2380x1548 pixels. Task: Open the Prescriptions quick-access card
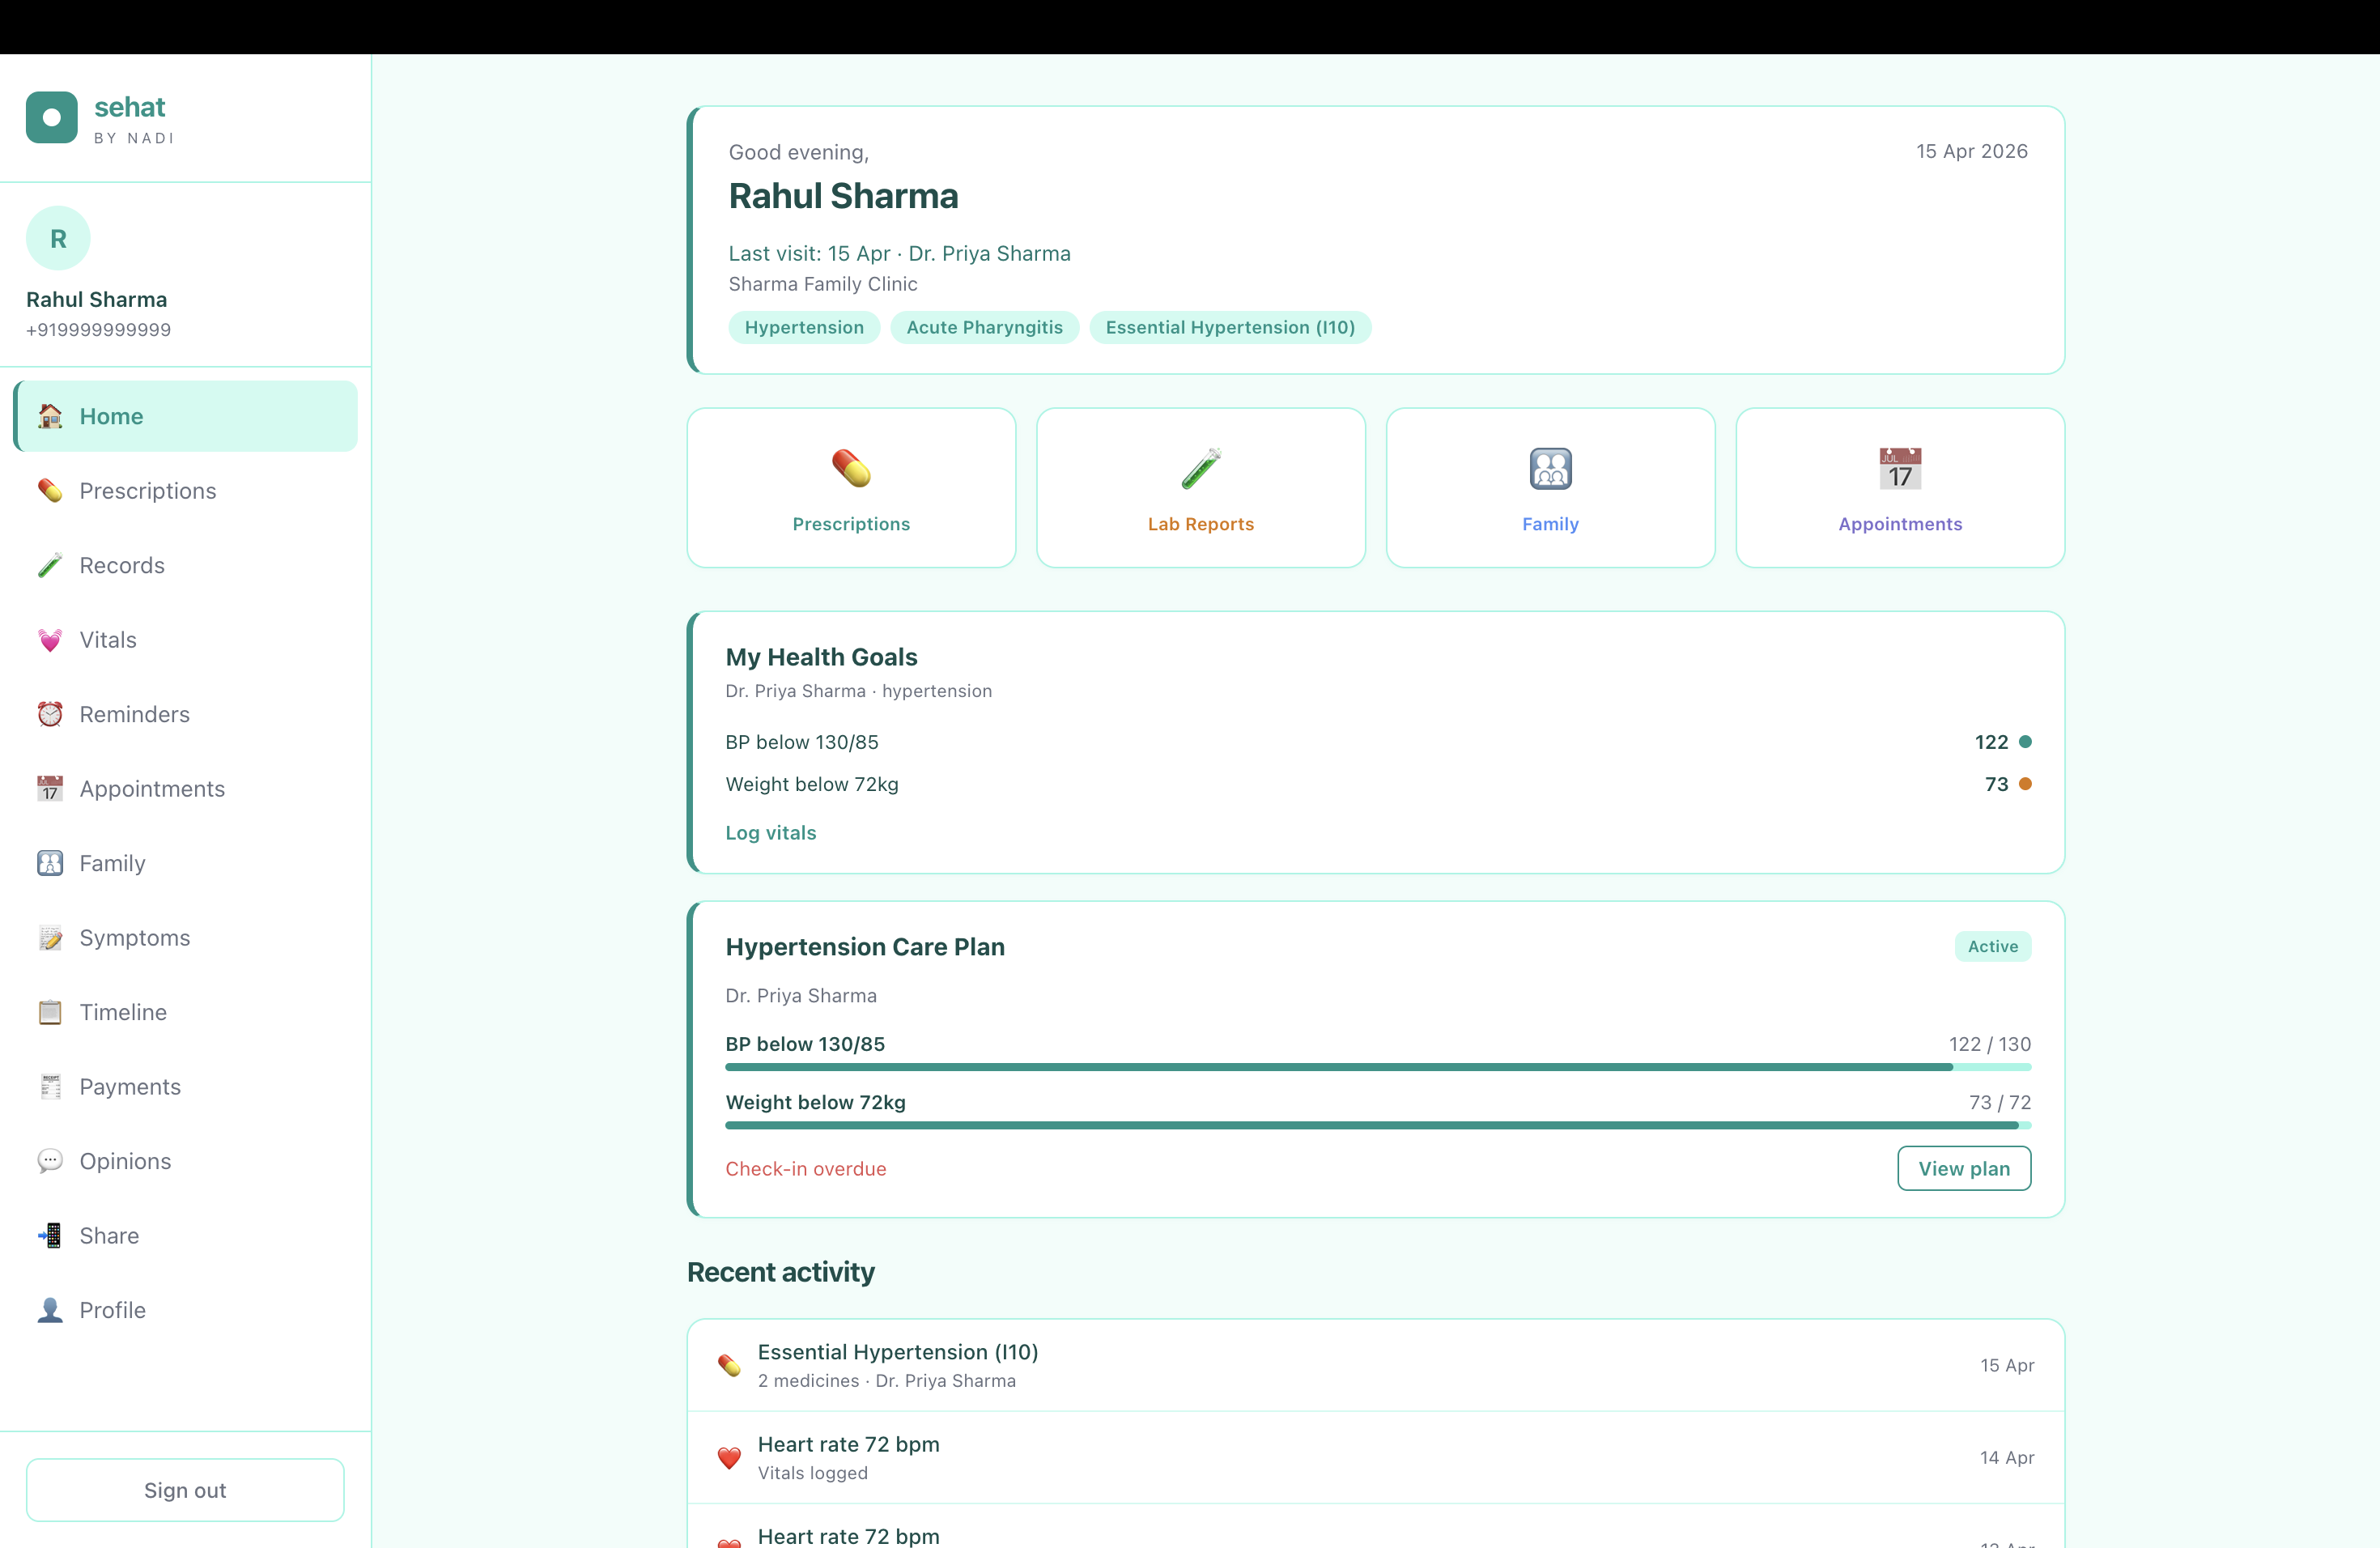[x=851, y=488]
